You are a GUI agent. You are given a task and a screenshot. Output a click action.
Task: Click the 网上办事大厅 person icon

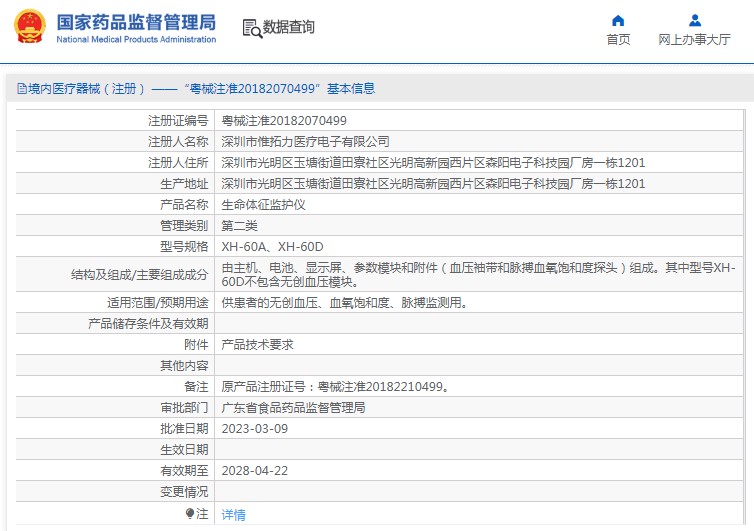(694, 20)
